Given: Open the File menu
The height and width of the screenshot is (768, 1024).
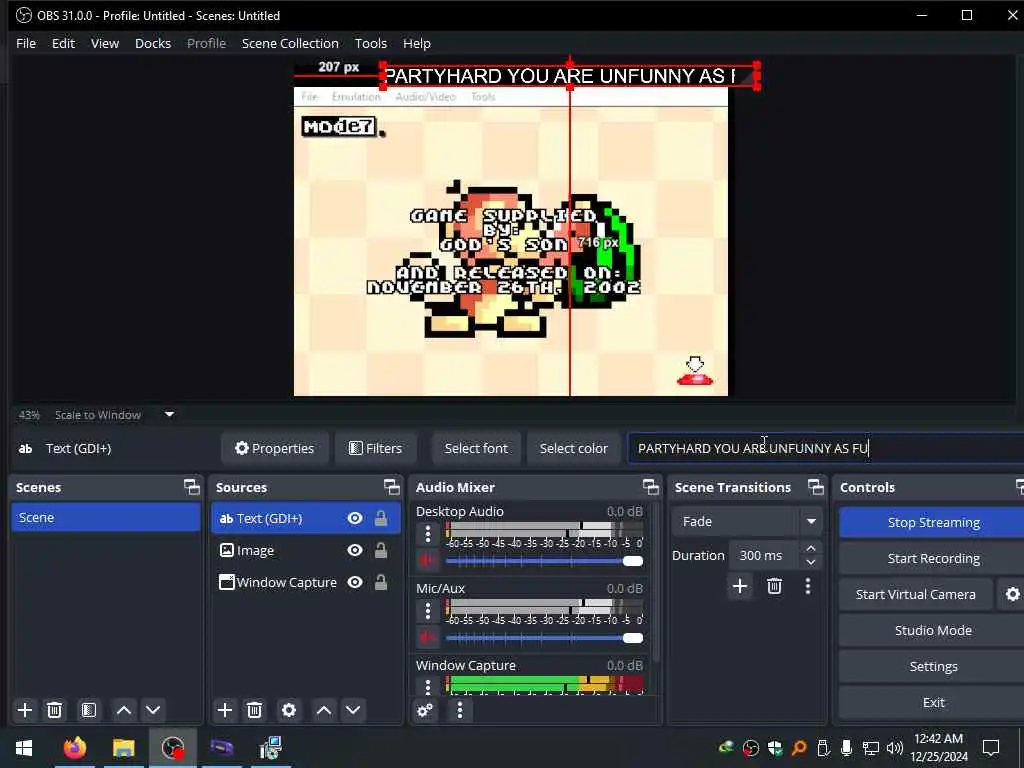Looking at the screenshot, I should [26, 43].
